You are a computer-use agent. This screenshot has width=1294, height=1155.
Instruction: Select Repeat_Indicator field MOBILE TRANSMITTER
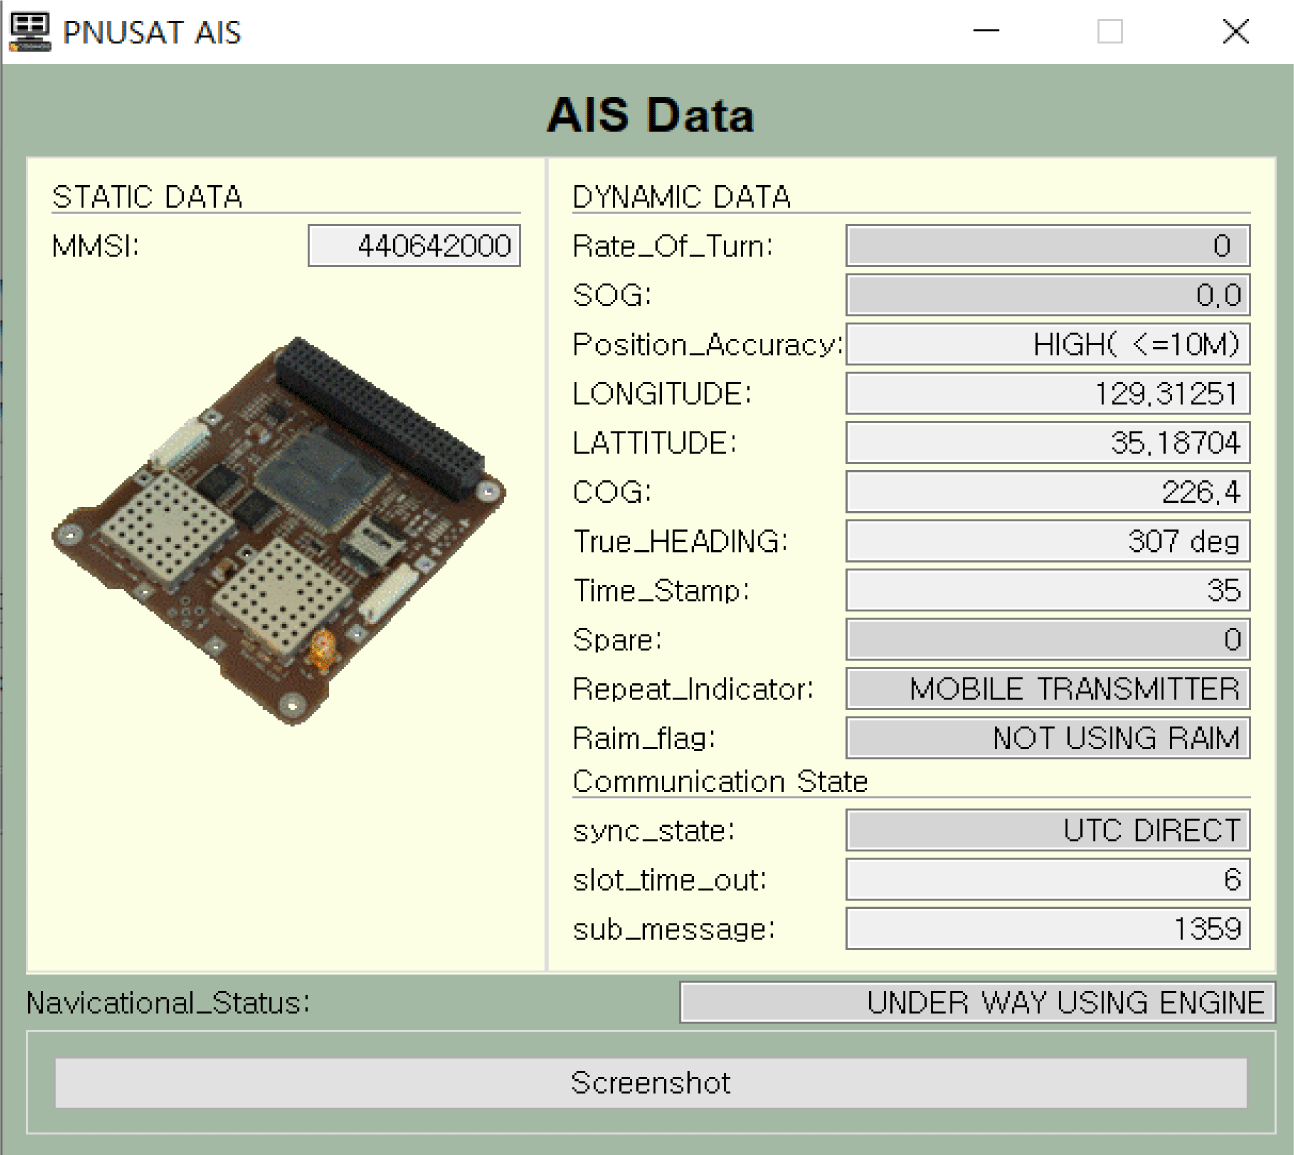click(1048, 688)
